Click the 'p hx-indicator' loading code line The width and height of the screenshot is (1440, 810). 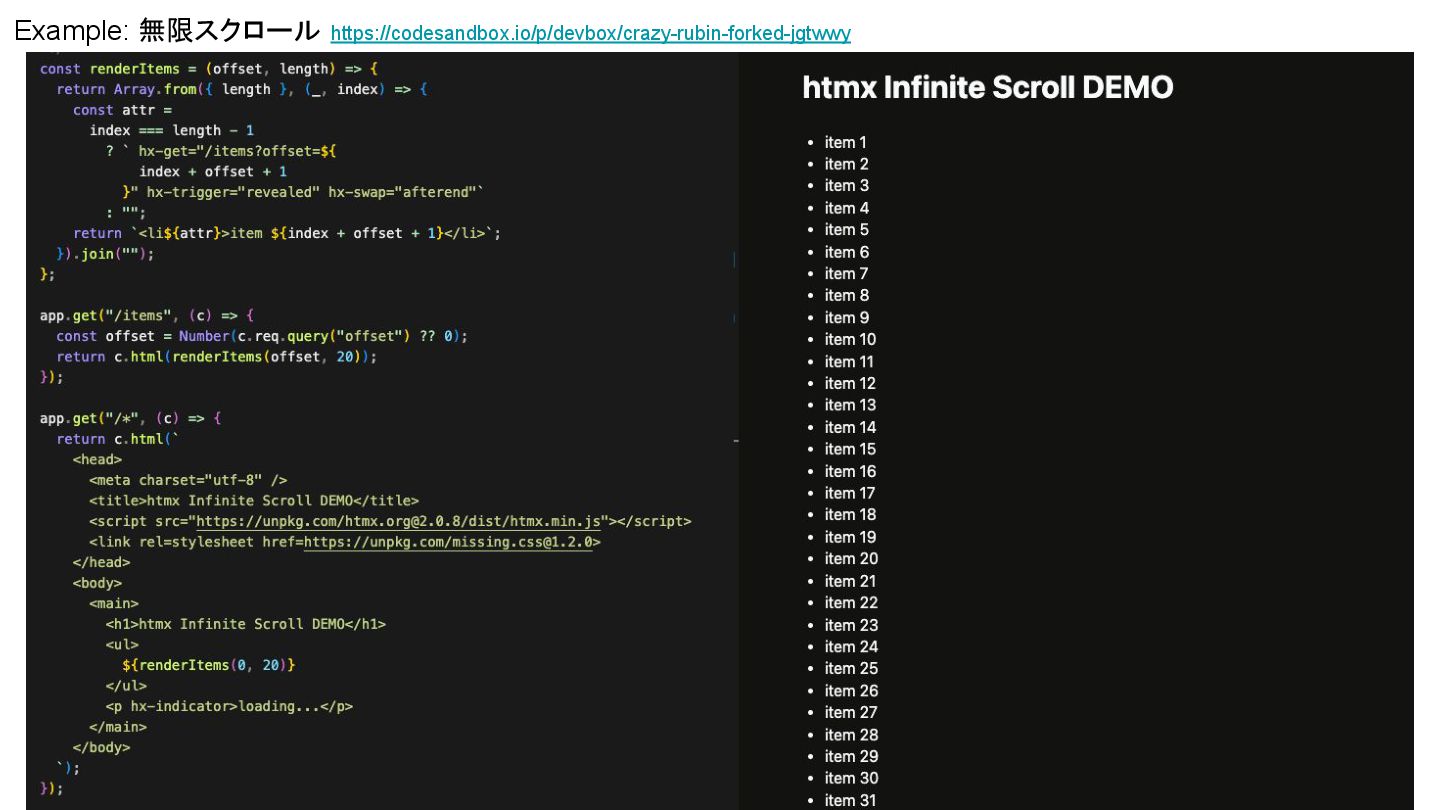click(229, 706)
